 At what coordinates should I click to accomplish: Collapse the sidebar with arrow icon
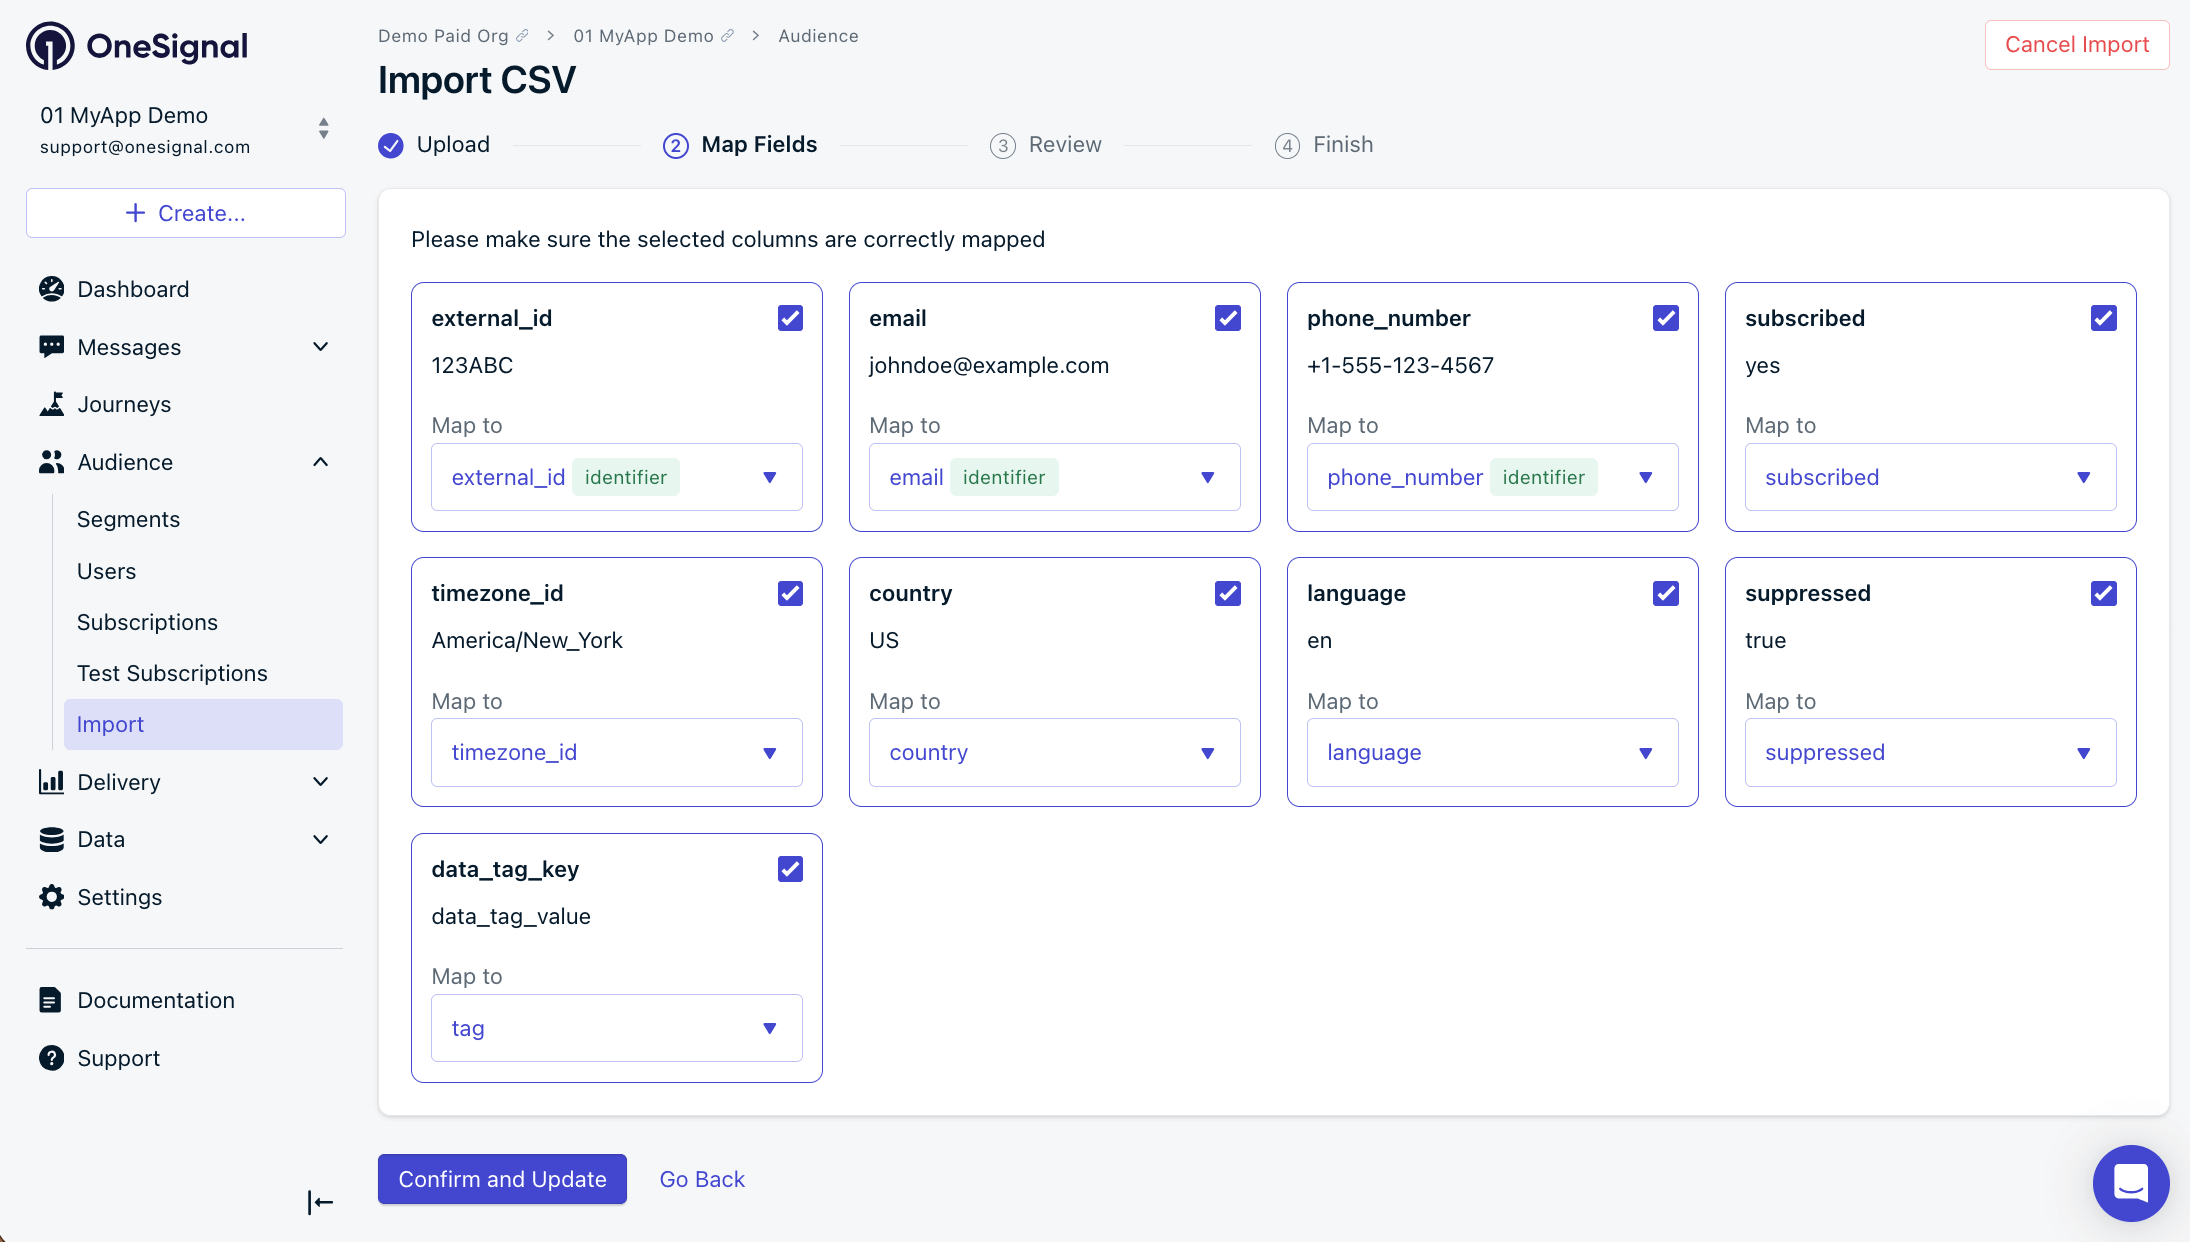320,1202
